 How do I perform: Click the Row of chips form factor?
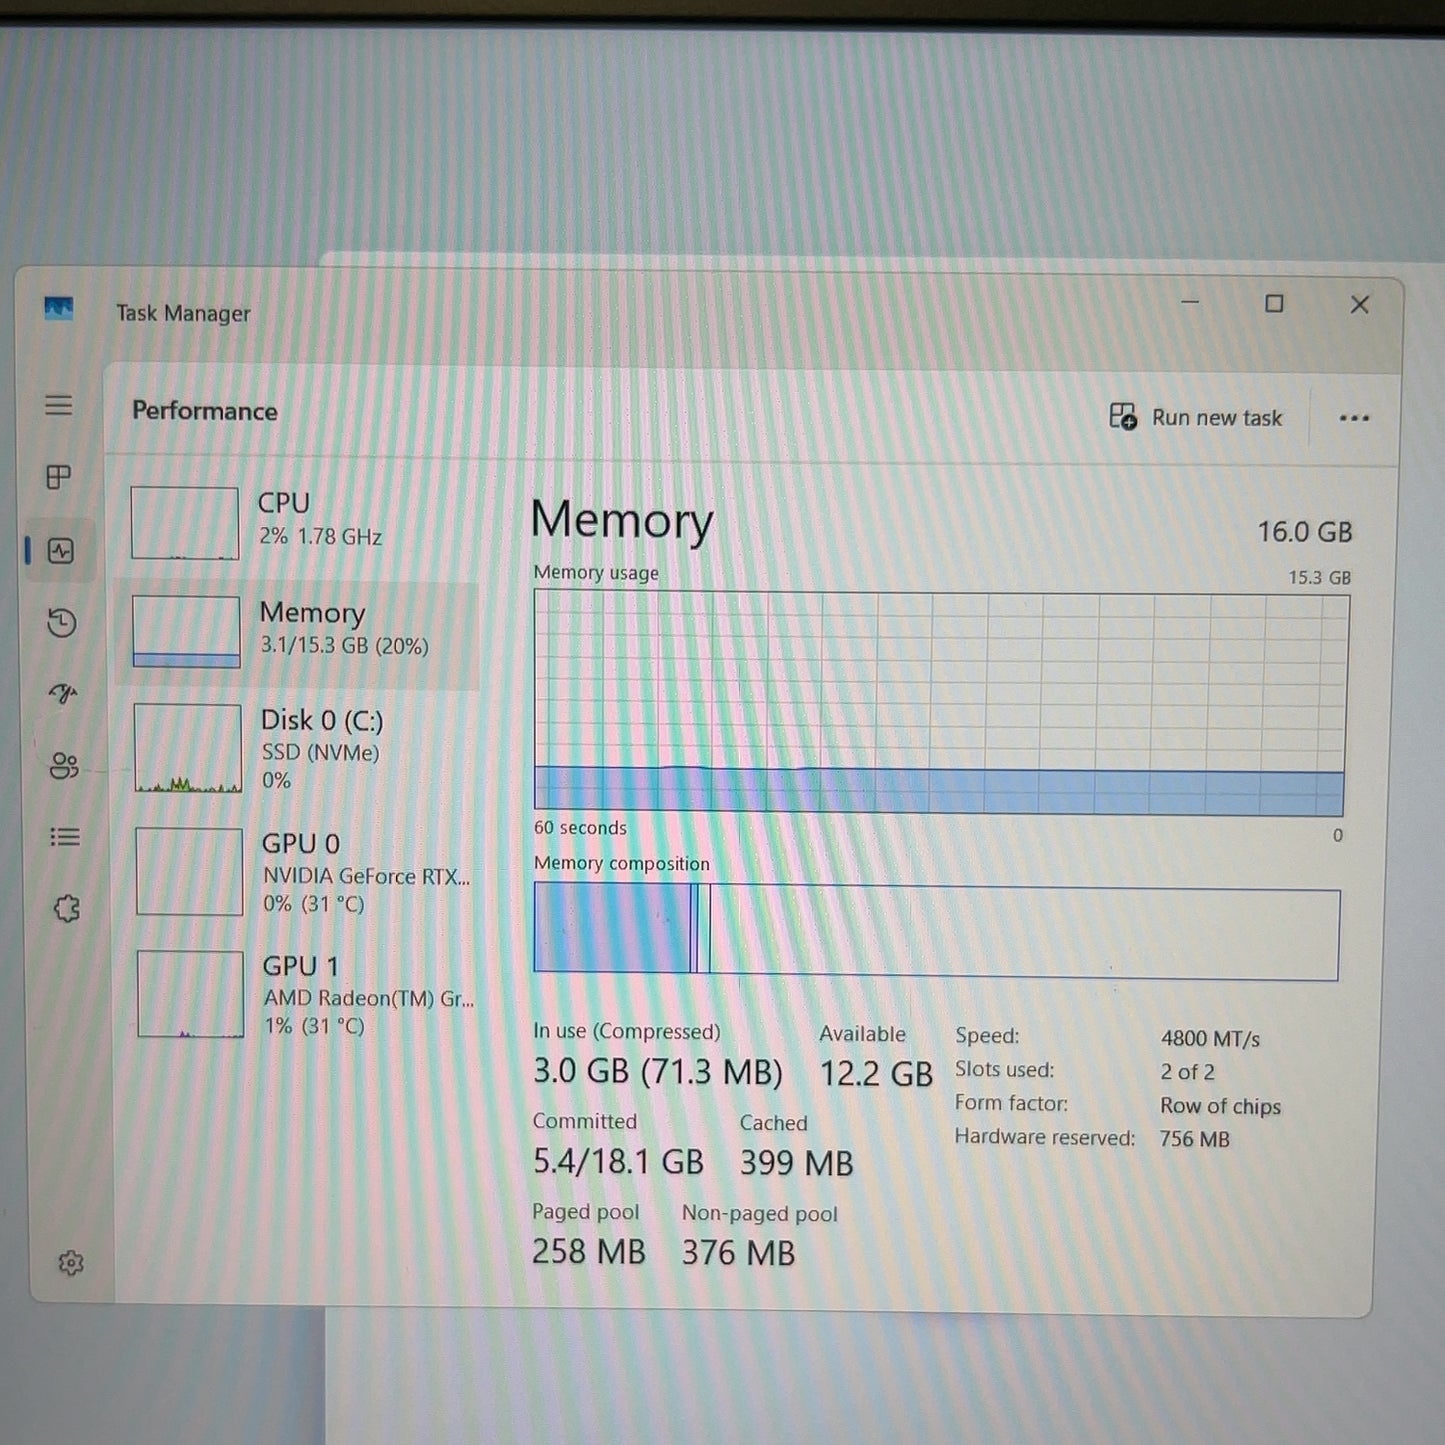pyautogui.click(x=1220, y=1106)
